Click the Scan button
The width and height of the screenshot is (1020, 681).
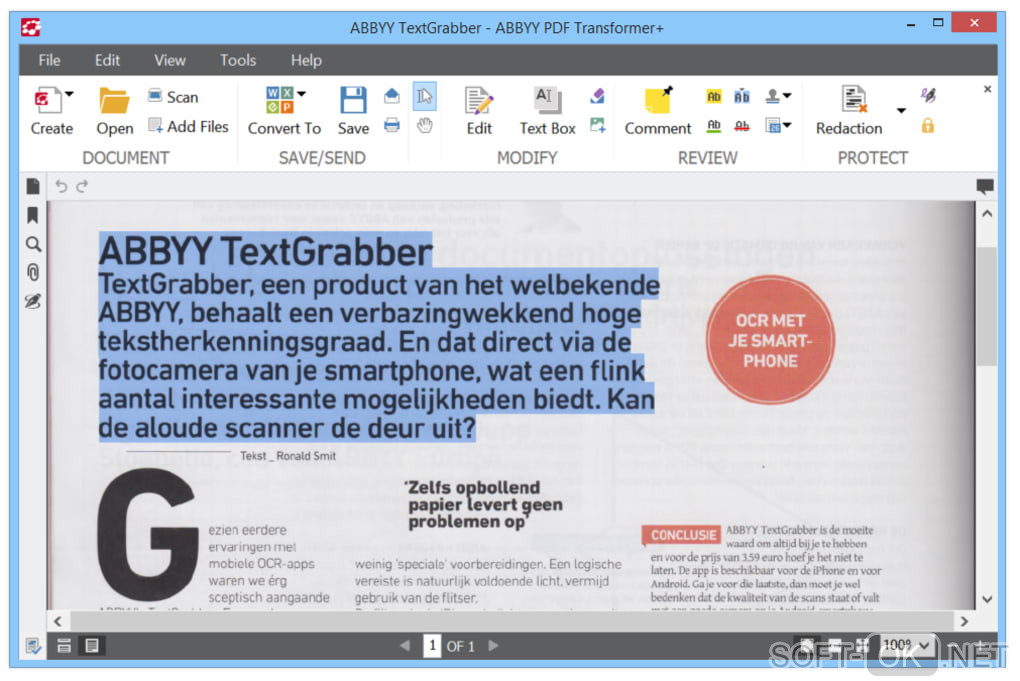point(173,97)
